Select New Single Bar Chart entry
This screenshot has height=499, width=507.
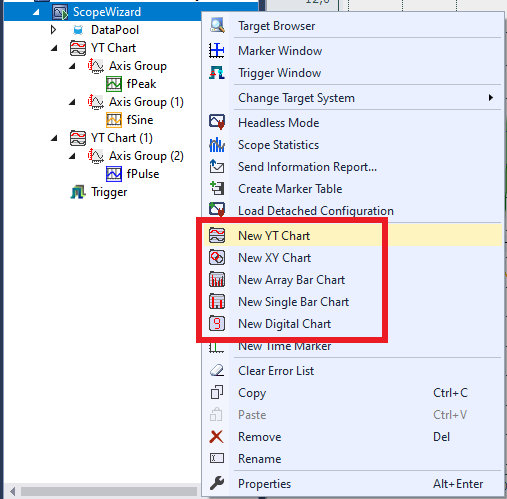pyautogui.click(x=353, y=301)
